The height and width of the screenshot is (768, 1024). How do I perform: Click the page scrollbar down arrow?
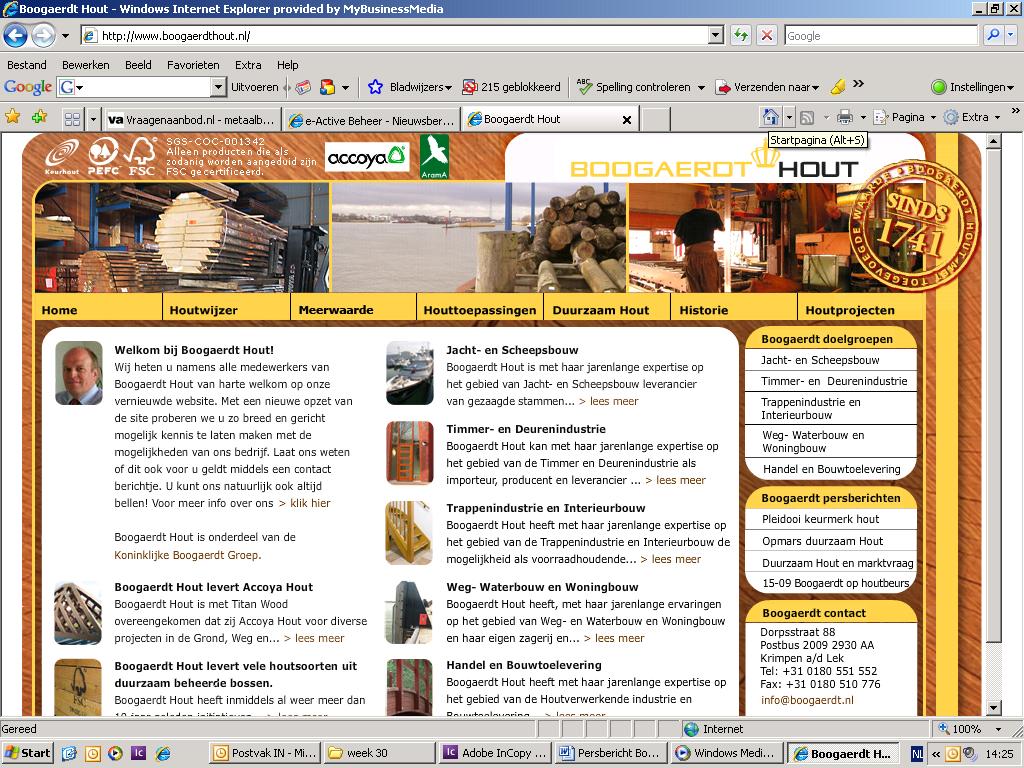993,708
